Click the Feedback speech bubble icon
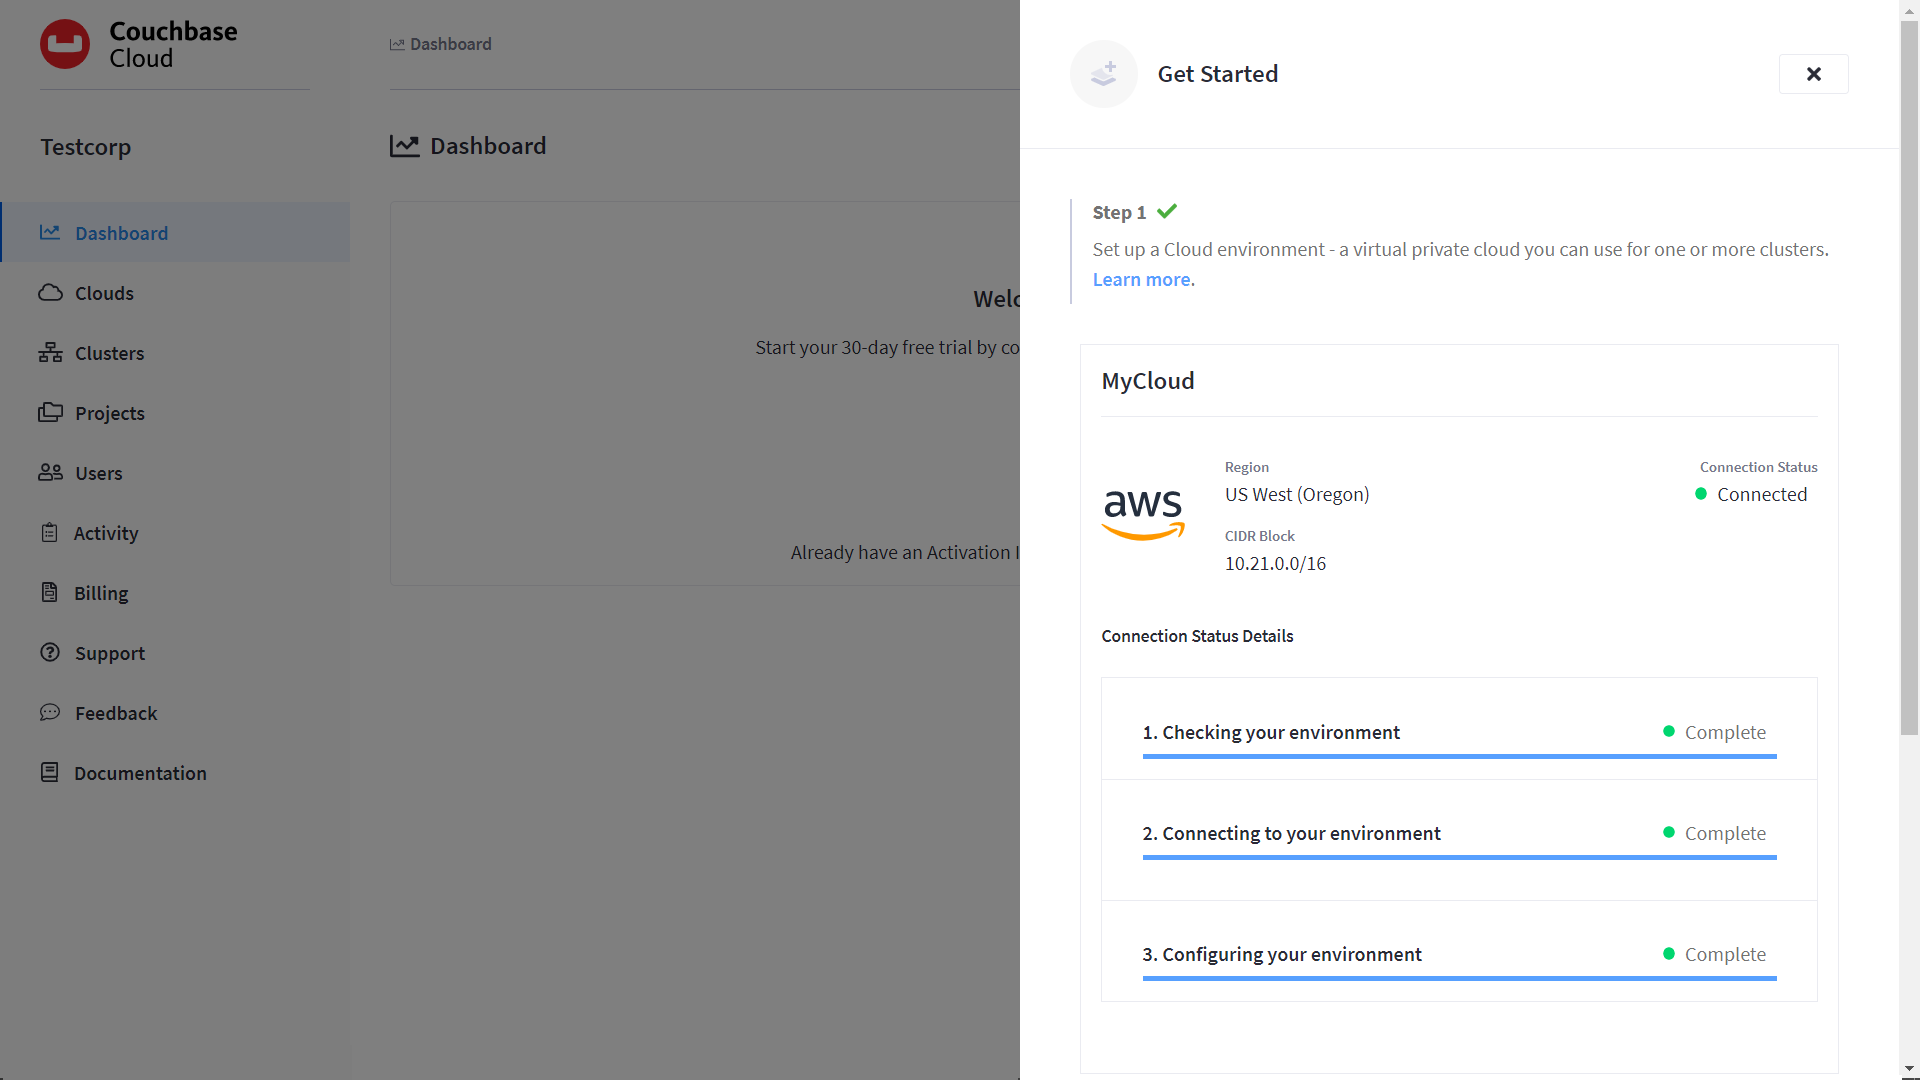This screenshot has width=1920, height=1080. tap(50, 713)
